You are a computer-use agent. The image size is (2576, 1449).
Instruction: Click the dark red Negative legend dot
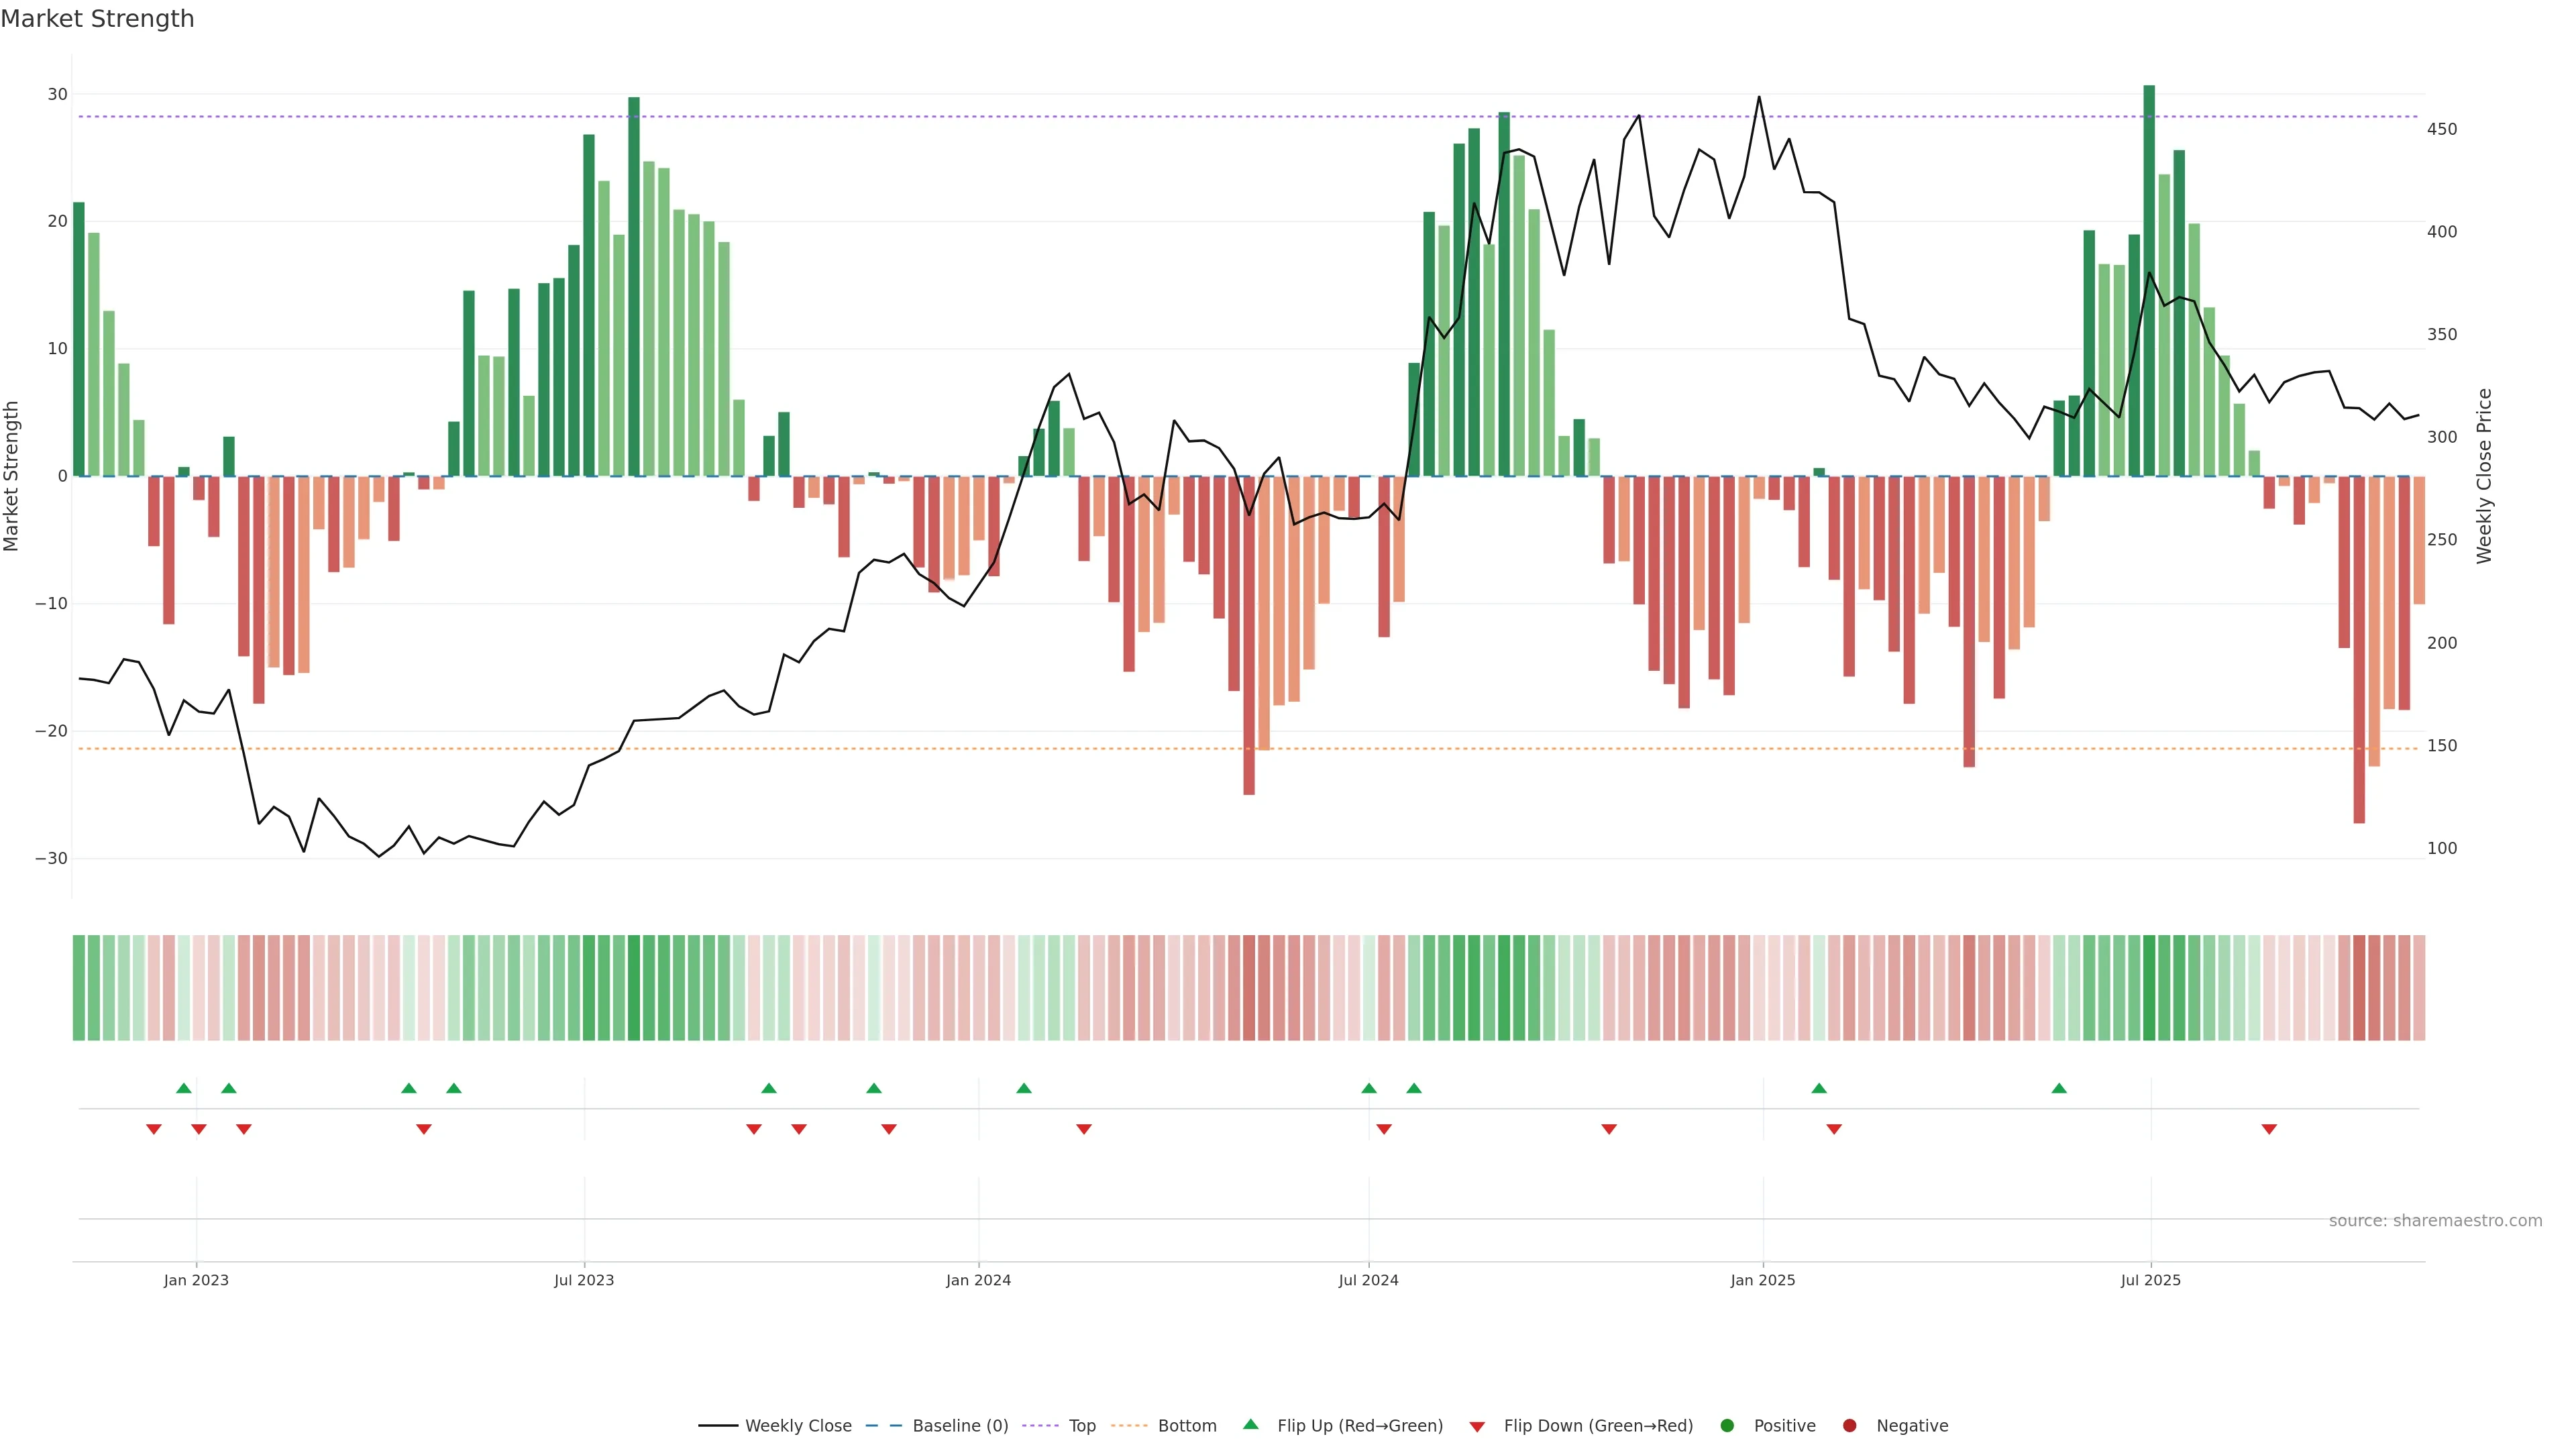coord(1849,1426)
